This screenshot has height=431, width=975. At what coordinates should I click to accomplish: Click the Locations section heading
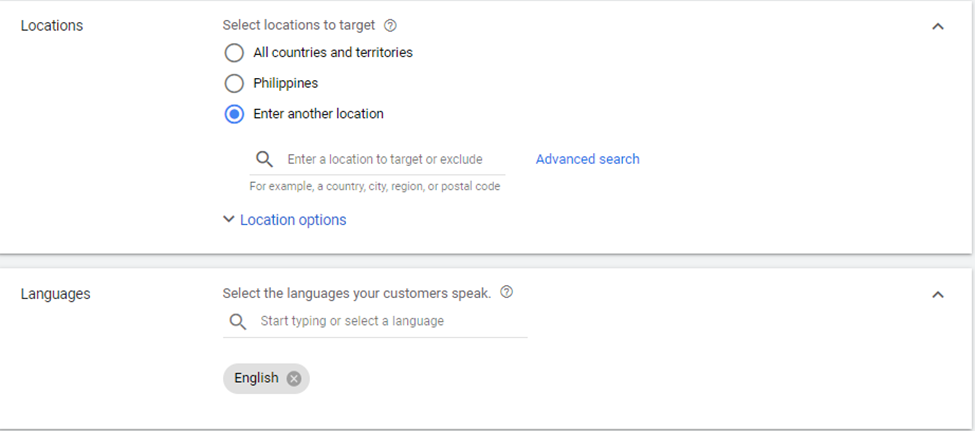[x=52, y=25]
